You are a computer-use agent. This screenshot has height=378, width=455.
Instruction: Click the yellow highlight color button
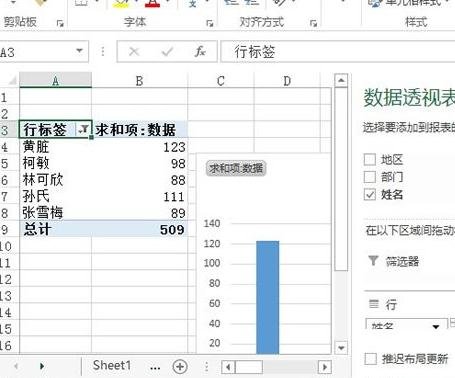(x=120, y=4)
